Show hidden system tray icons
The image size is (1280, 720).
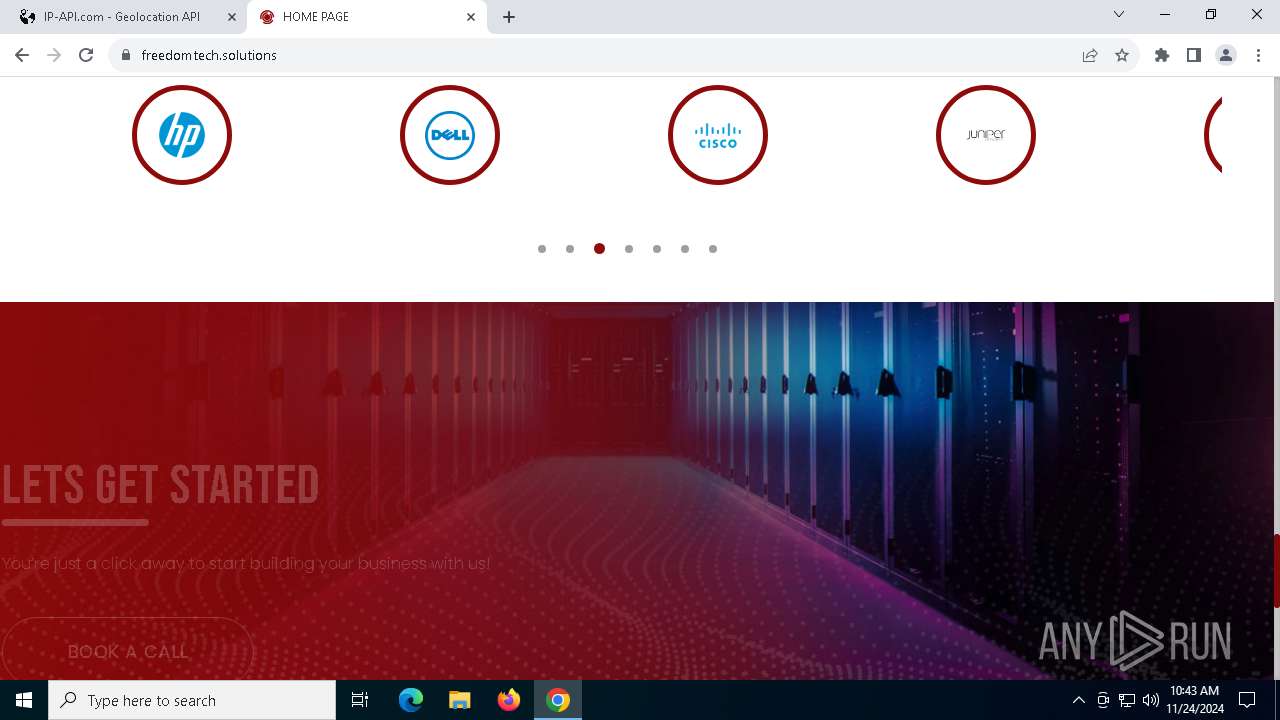click(x=1078, y=700)
